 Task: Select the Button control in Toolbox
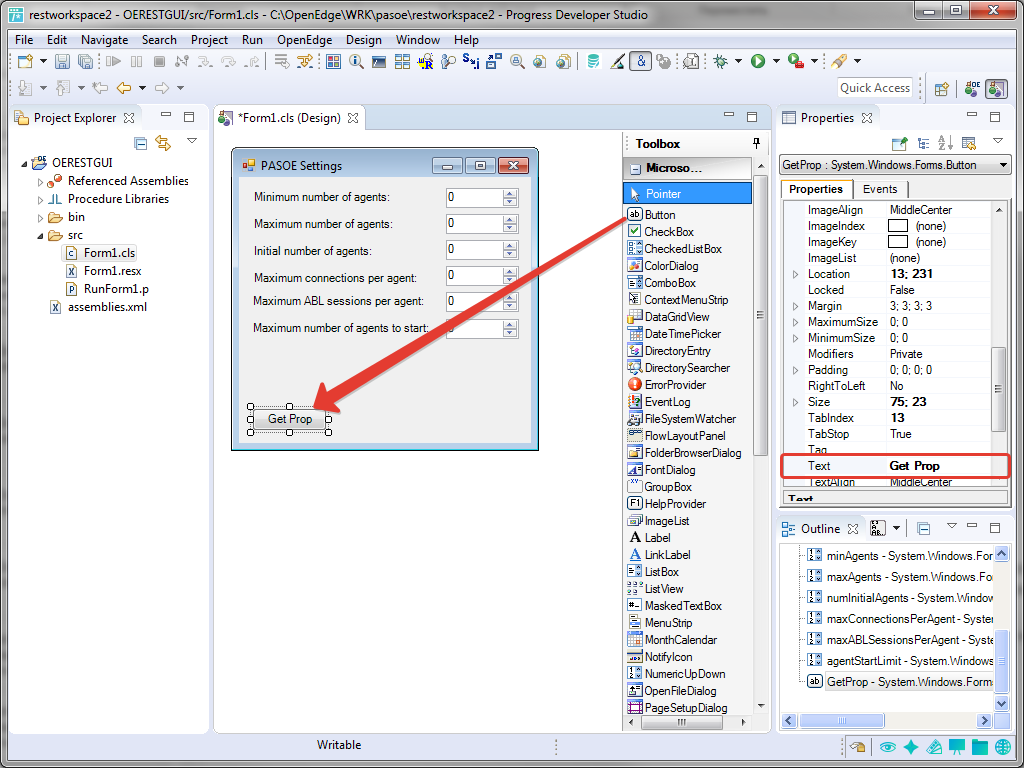pyautogui.click(x=660, y=215)
